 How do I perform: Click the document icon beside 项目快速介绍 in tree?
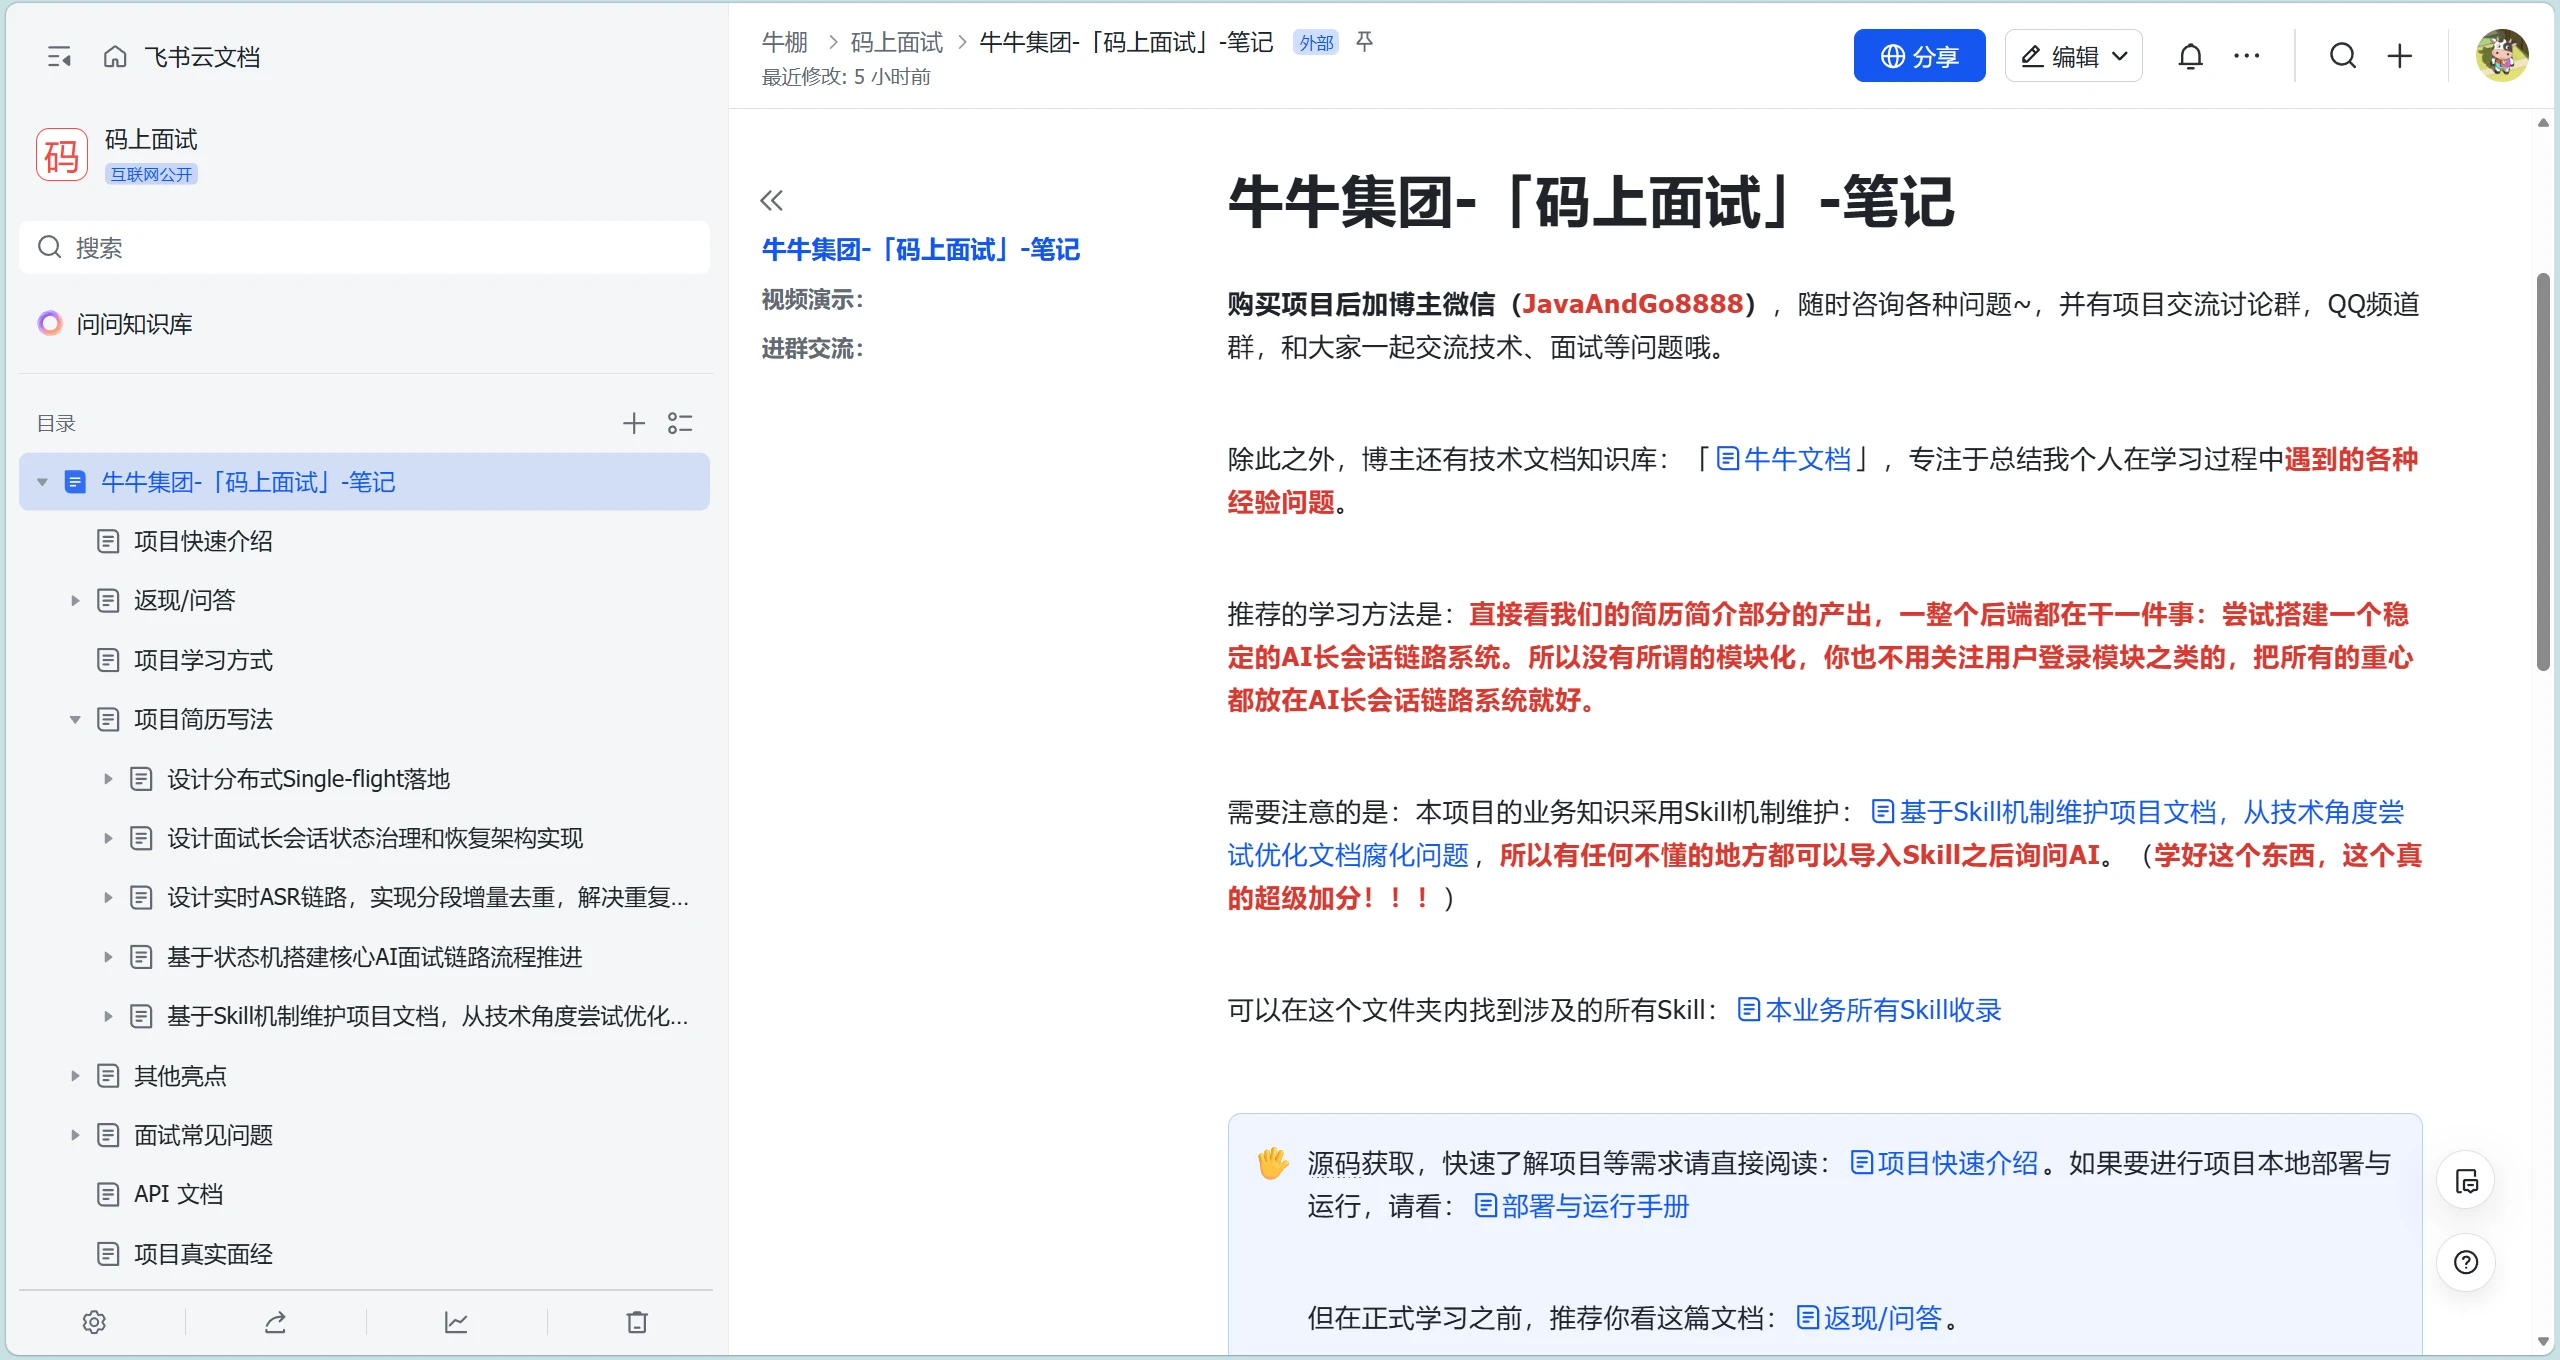(x=108, y=541)
